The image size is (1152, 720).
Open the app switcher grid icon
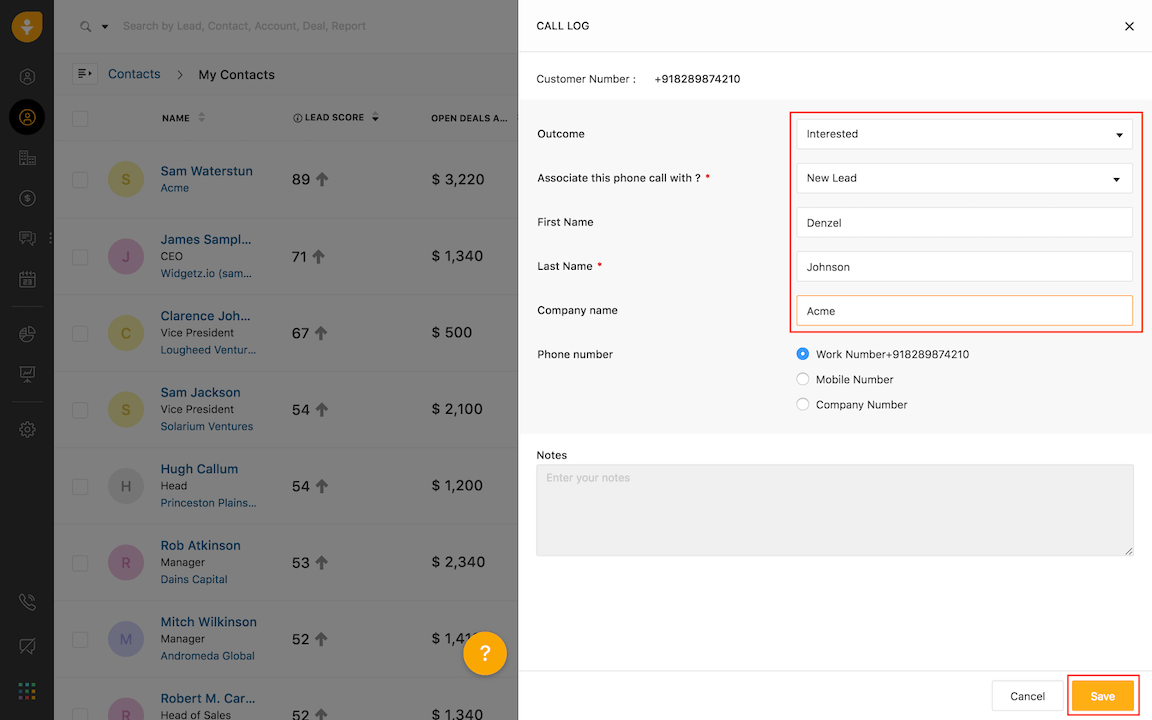[27, 691]
